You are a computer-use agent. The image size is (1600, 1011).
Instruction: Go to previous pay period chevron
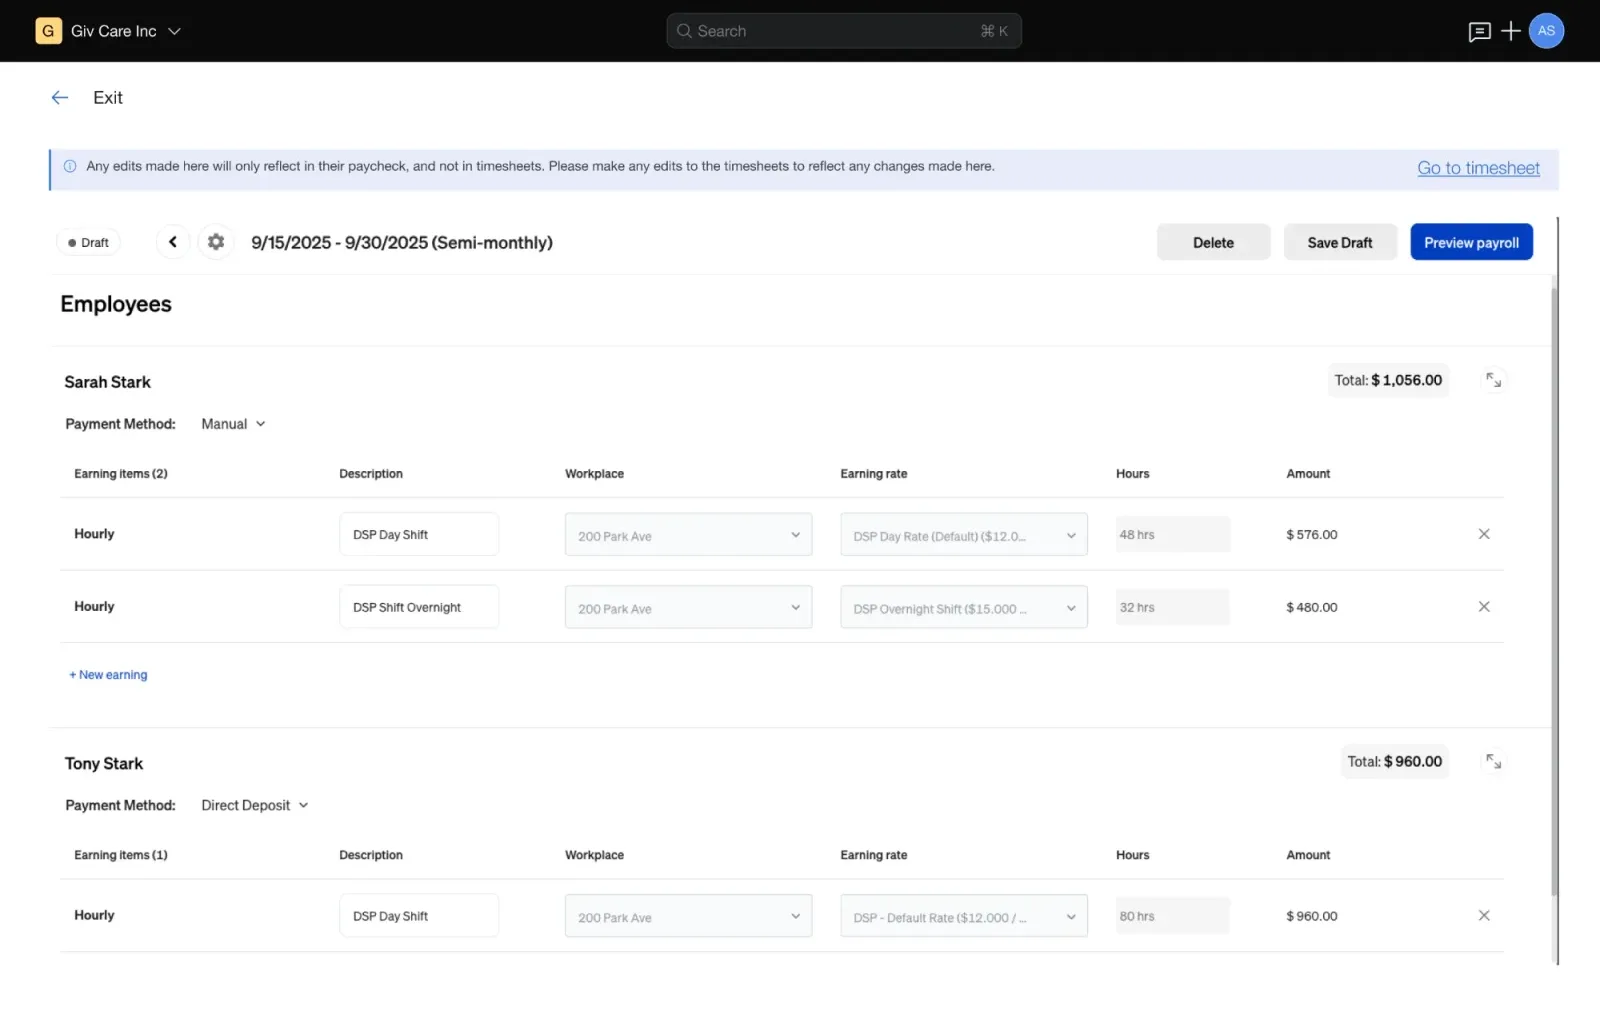pos(173,242)
